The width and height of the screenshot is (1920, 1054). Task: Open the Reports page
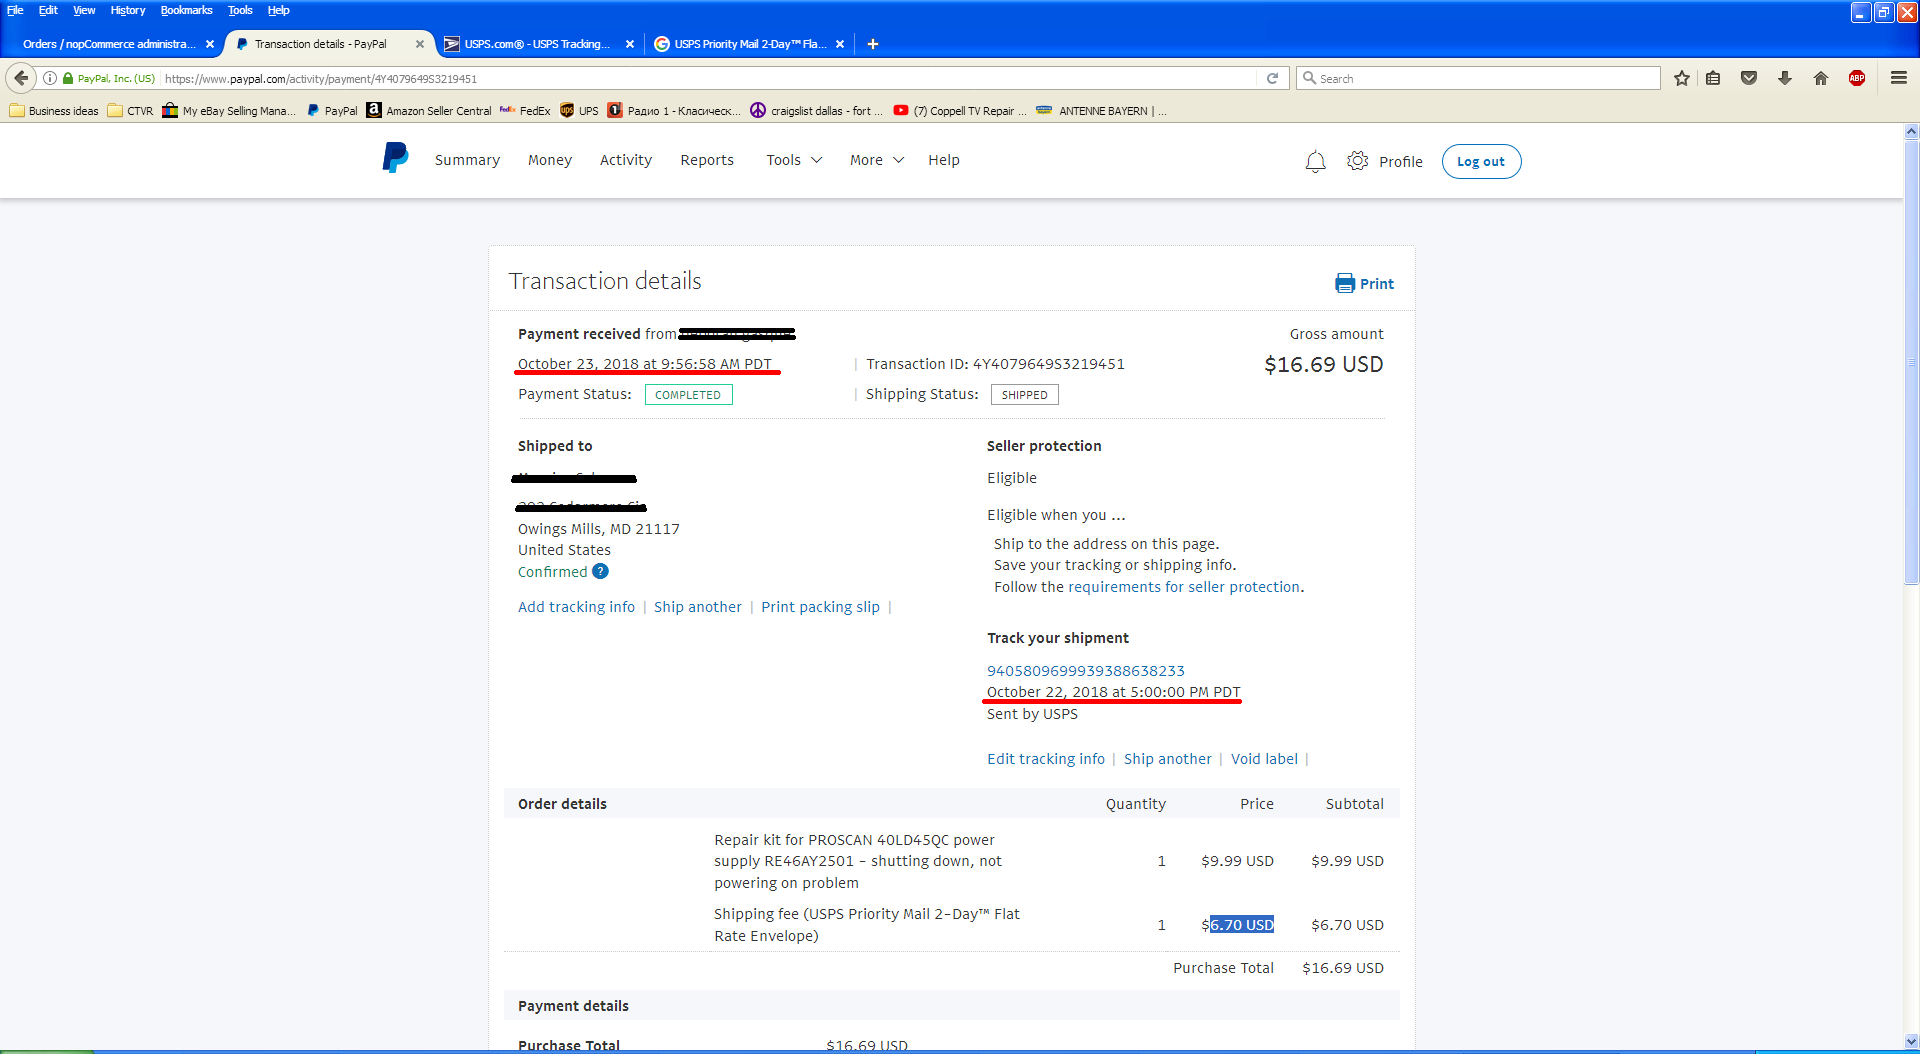pos(707,160)
